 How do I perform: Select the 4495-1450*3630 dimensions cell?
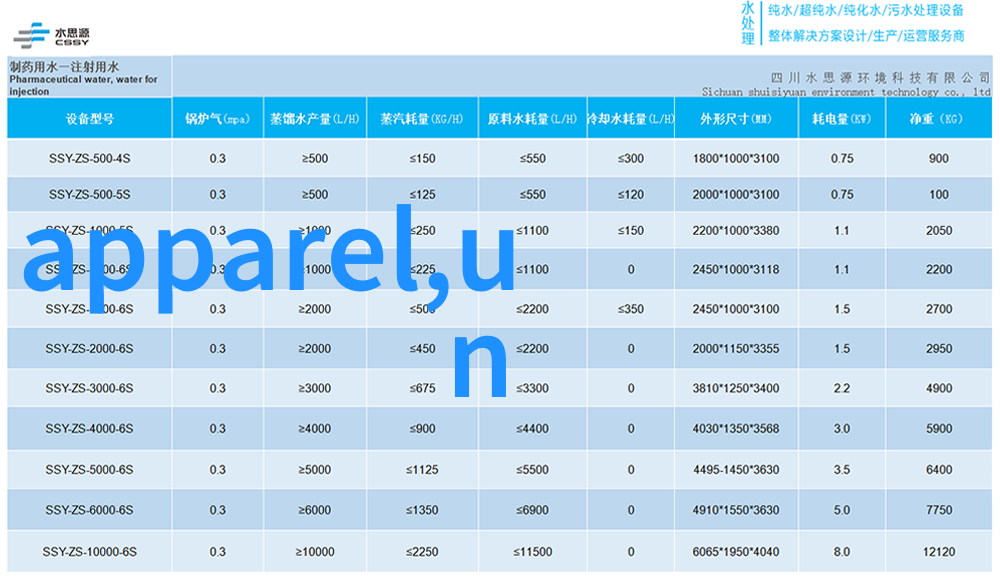[x=735, y=470]
